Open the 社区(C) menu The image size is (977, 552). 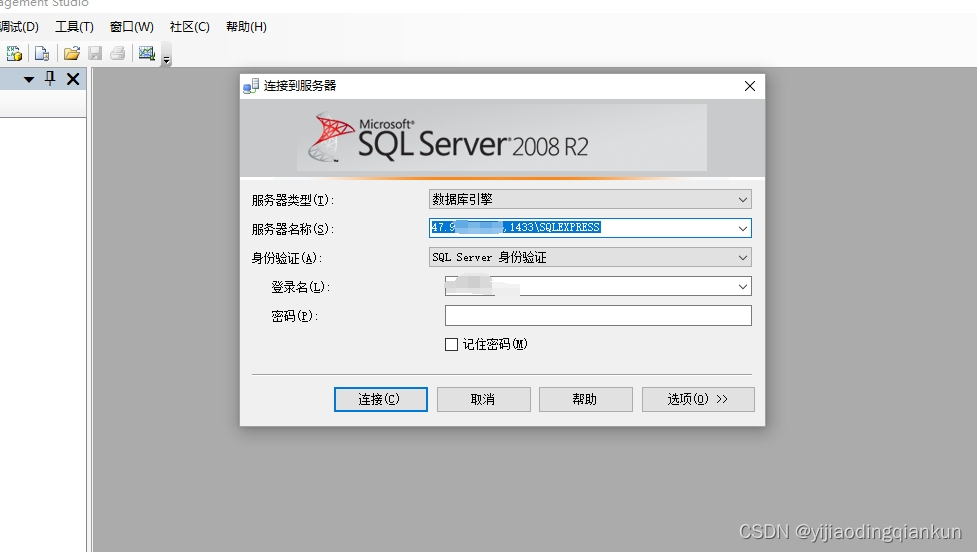point(189,27)
